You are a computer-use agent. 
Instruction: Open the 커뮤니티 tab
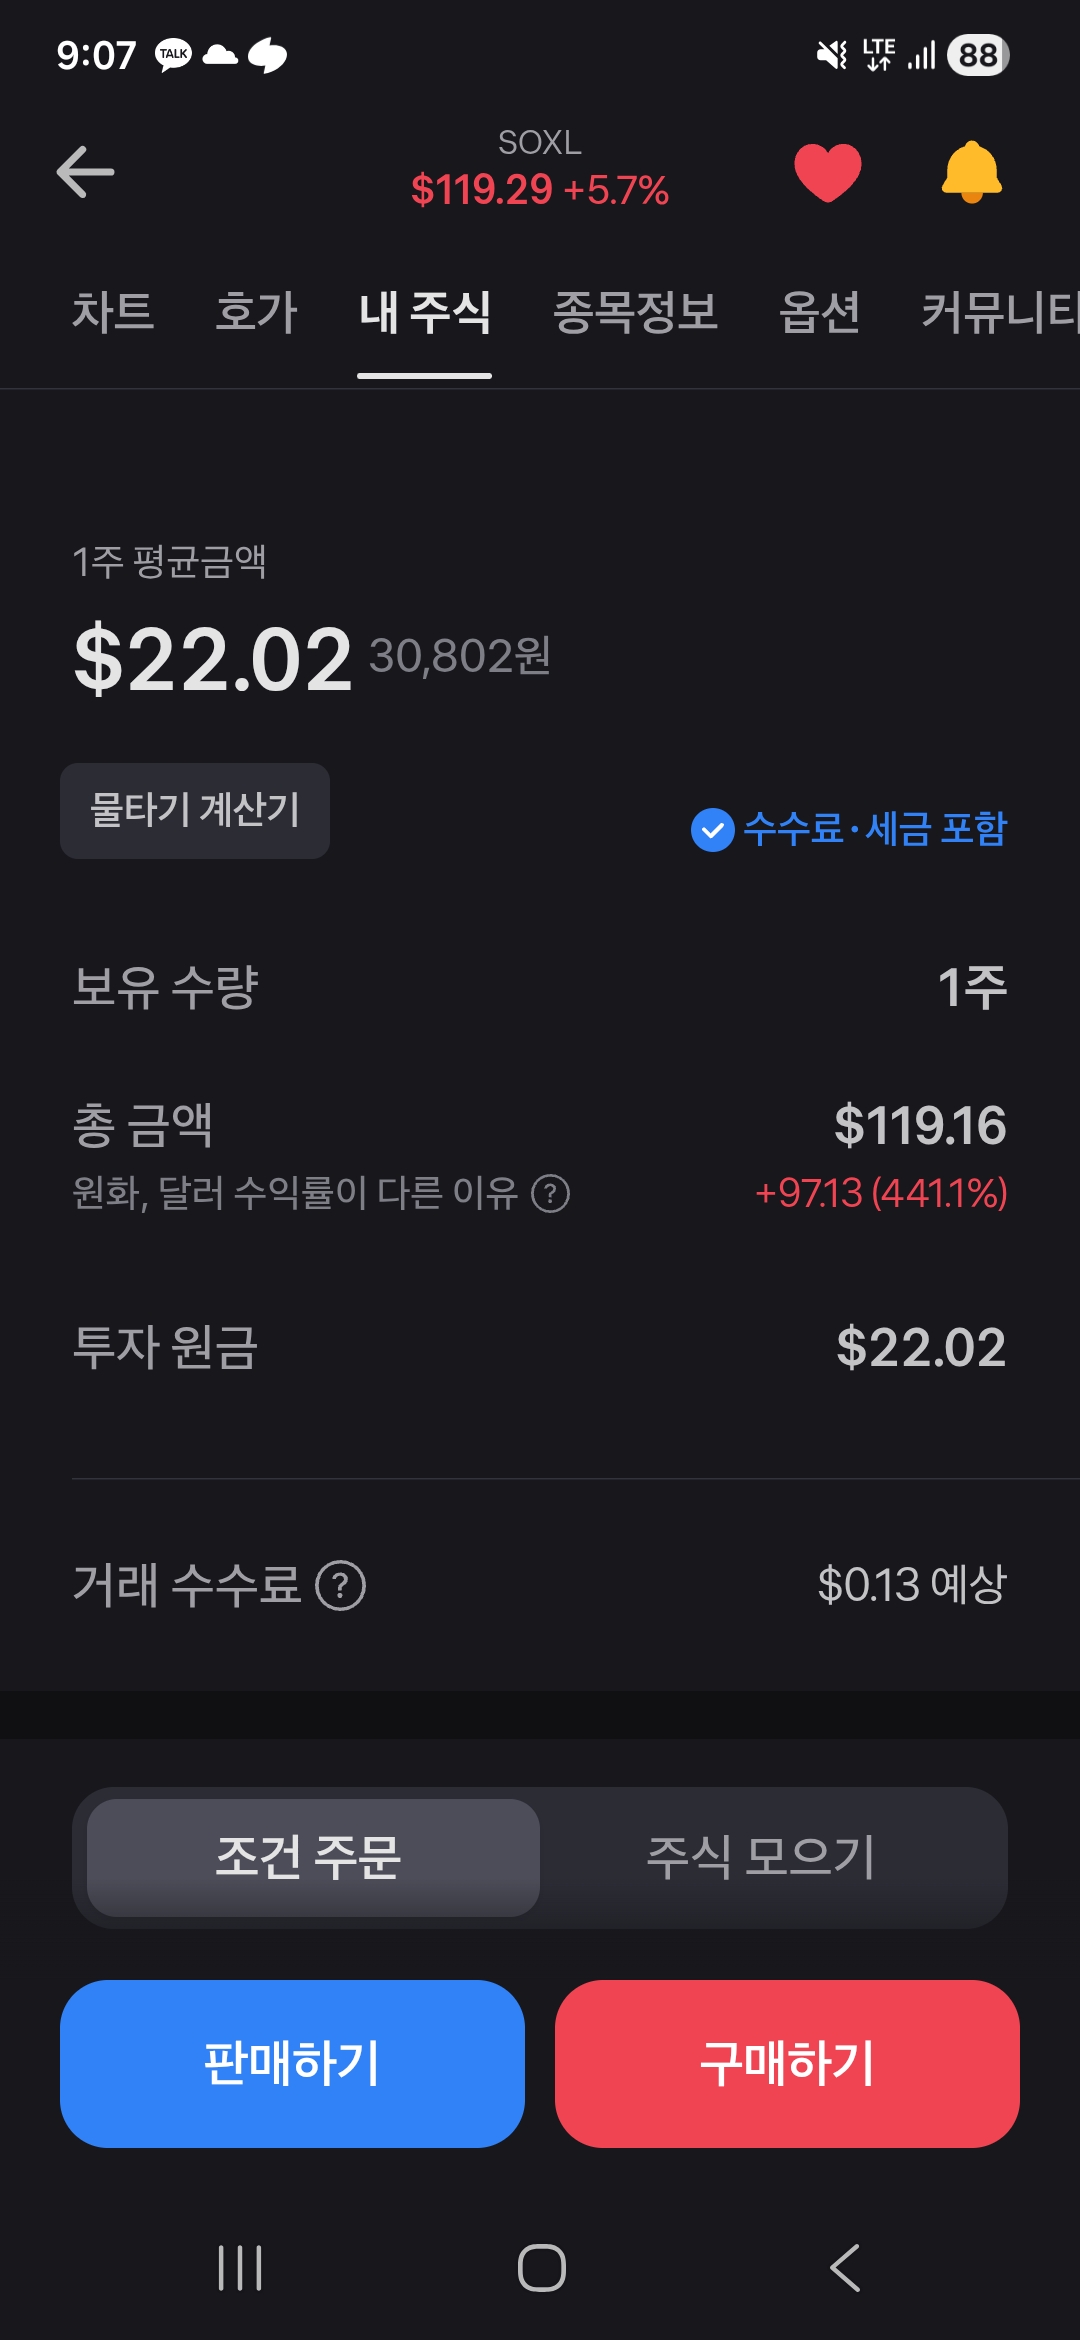pyautogui.click(x=1000, y=312)
